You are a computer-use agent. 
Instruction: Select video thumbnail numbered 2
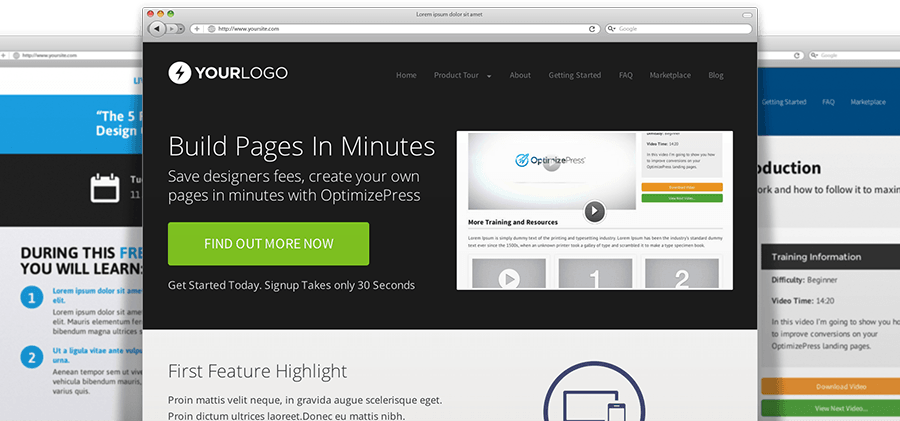tap(682, 274)
